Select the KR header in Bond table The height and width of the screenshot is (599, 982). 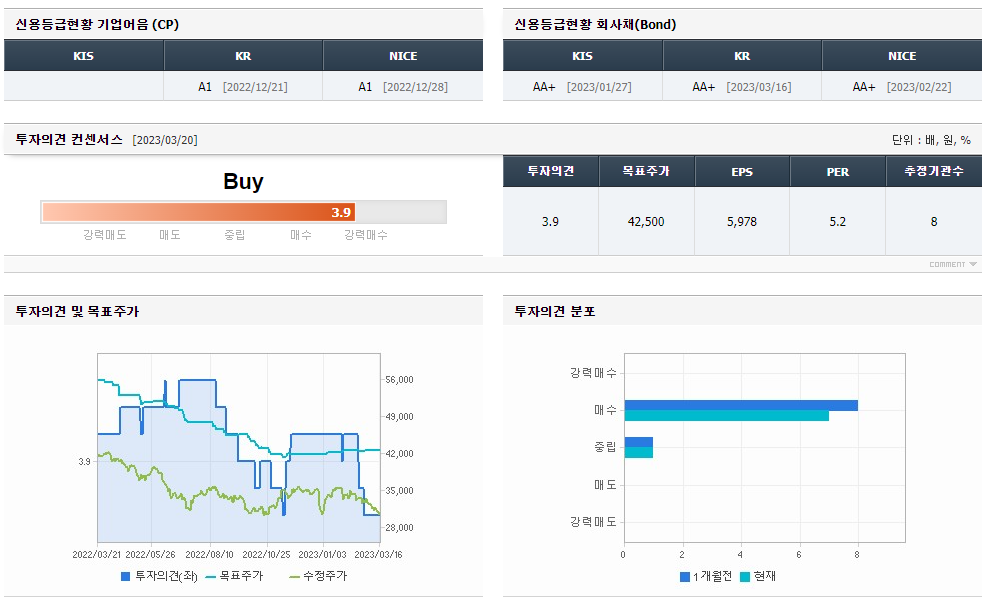(742, 56)
